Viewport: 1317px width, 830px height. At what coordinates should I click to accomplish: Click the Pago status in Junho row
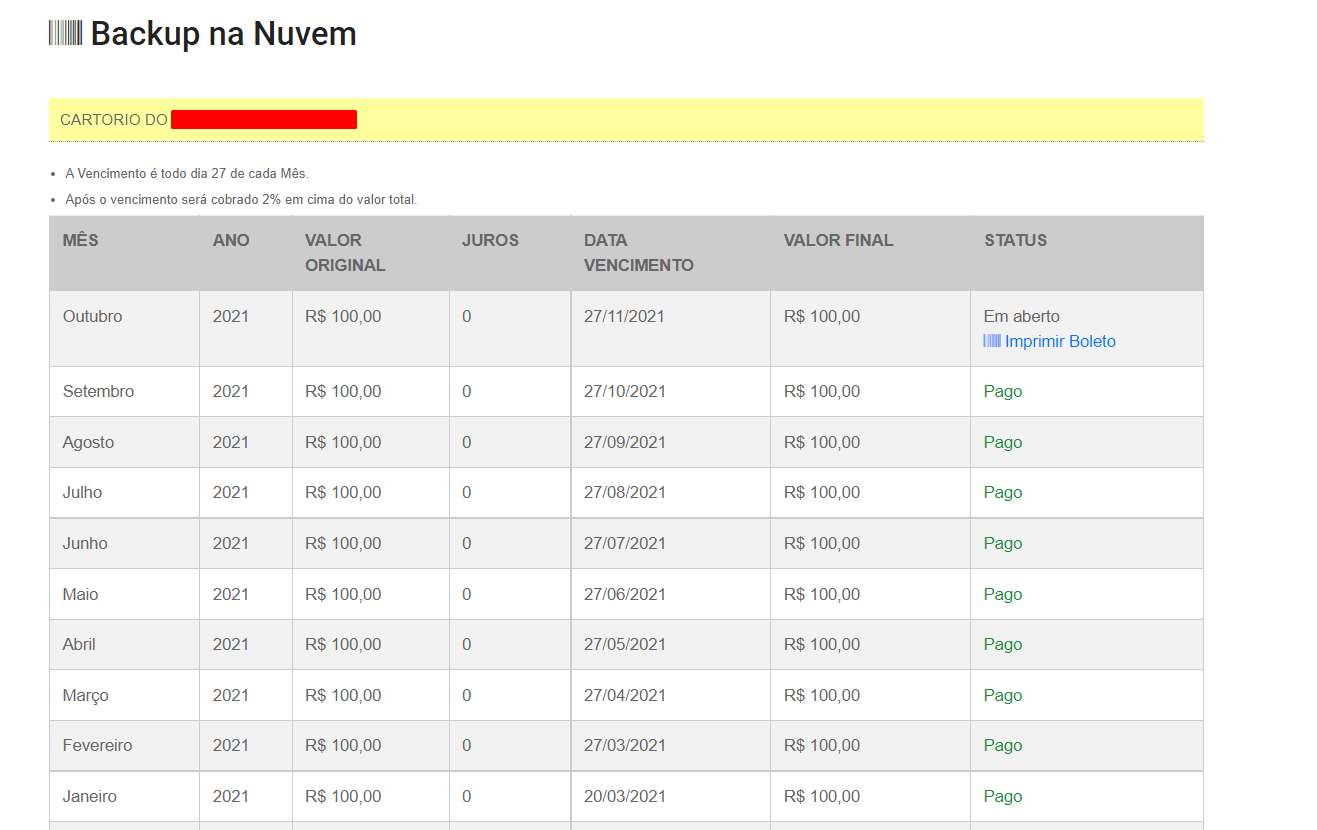click(x=1003, y=543)
